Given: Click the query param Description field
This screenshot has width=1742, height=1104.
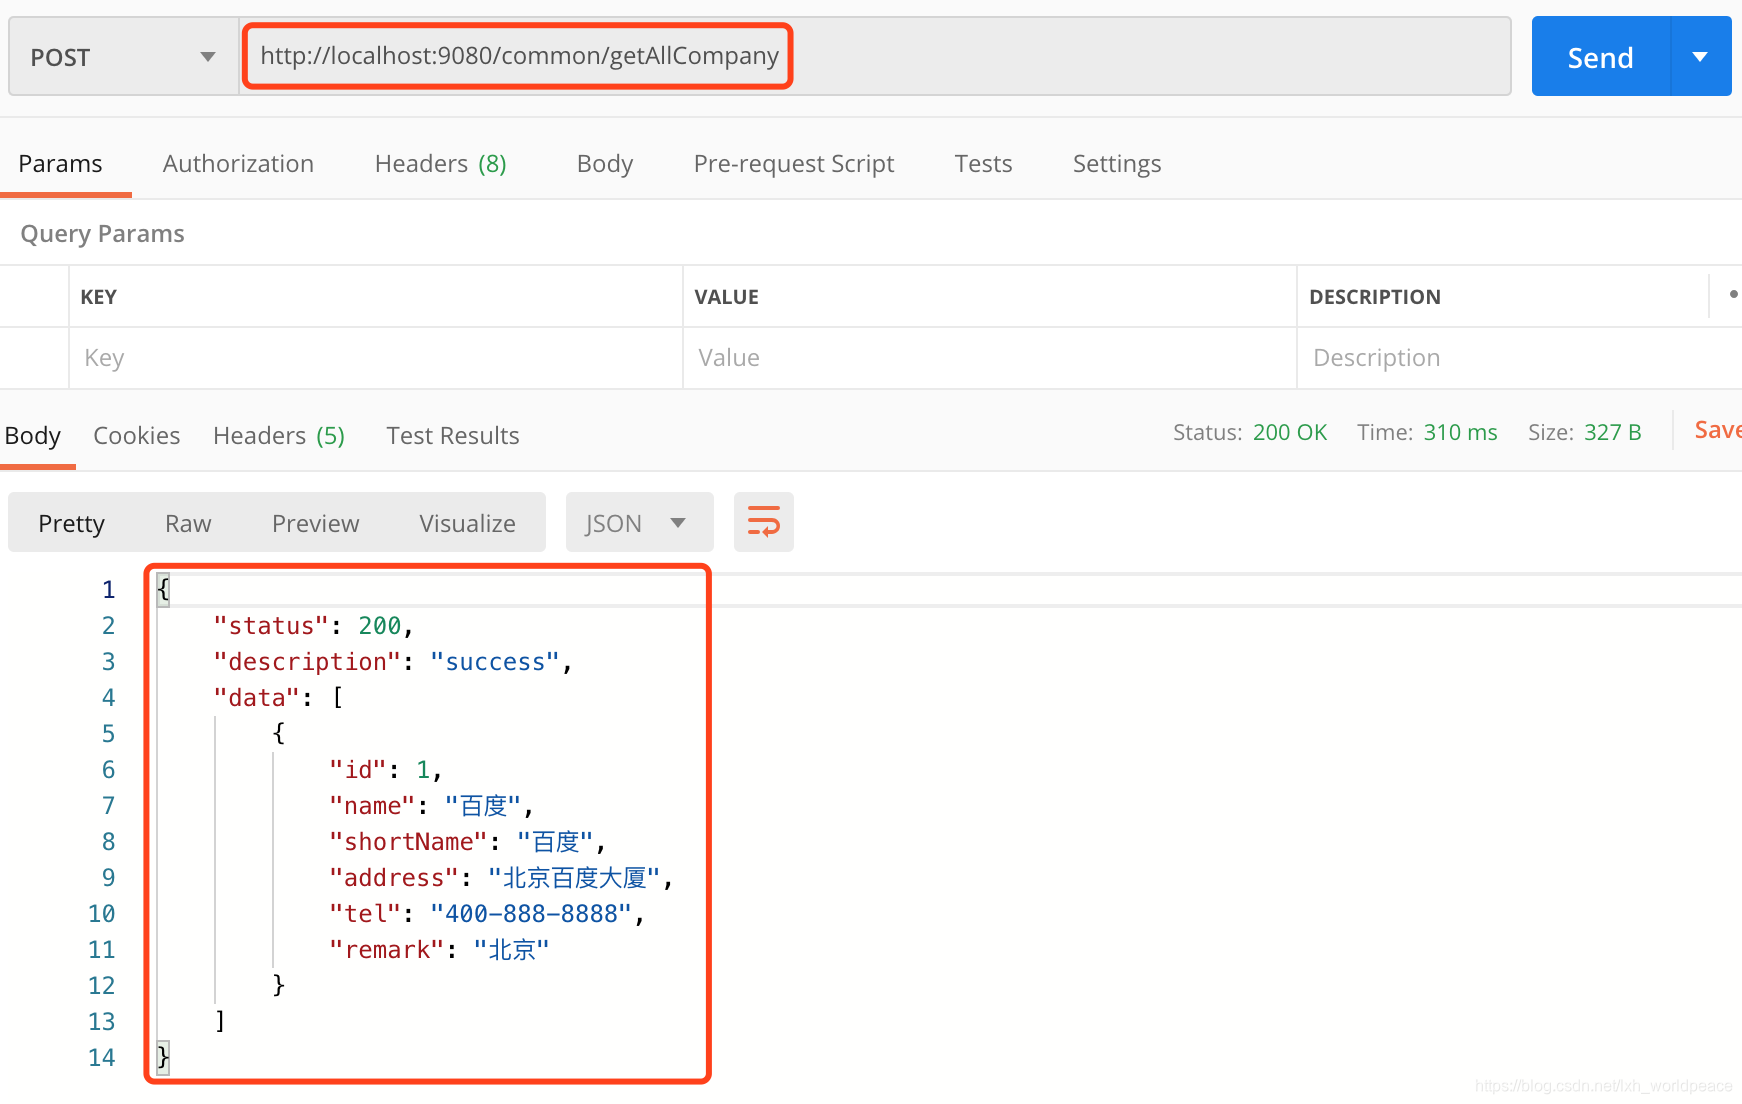Looking at the screenshot, I should (x=1519, y=358).
